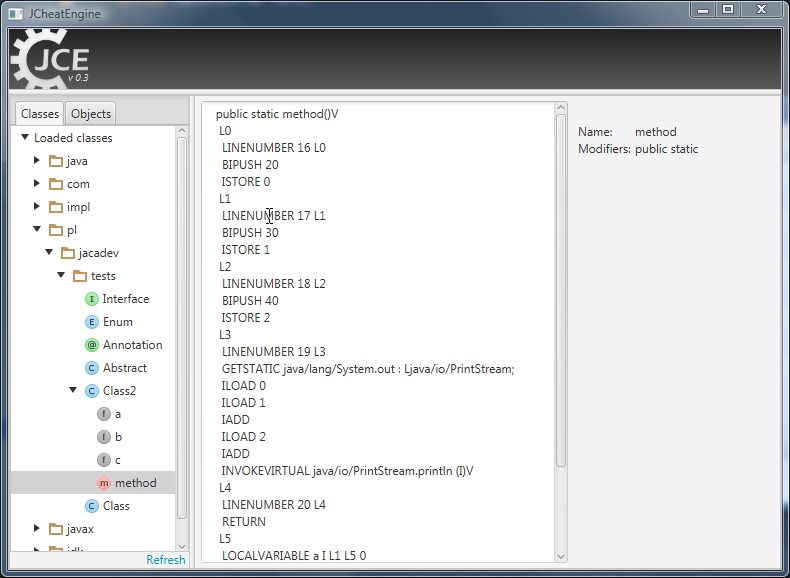Select the Annotation tree item
790x578 pixels.
click(x=93, y=345)
